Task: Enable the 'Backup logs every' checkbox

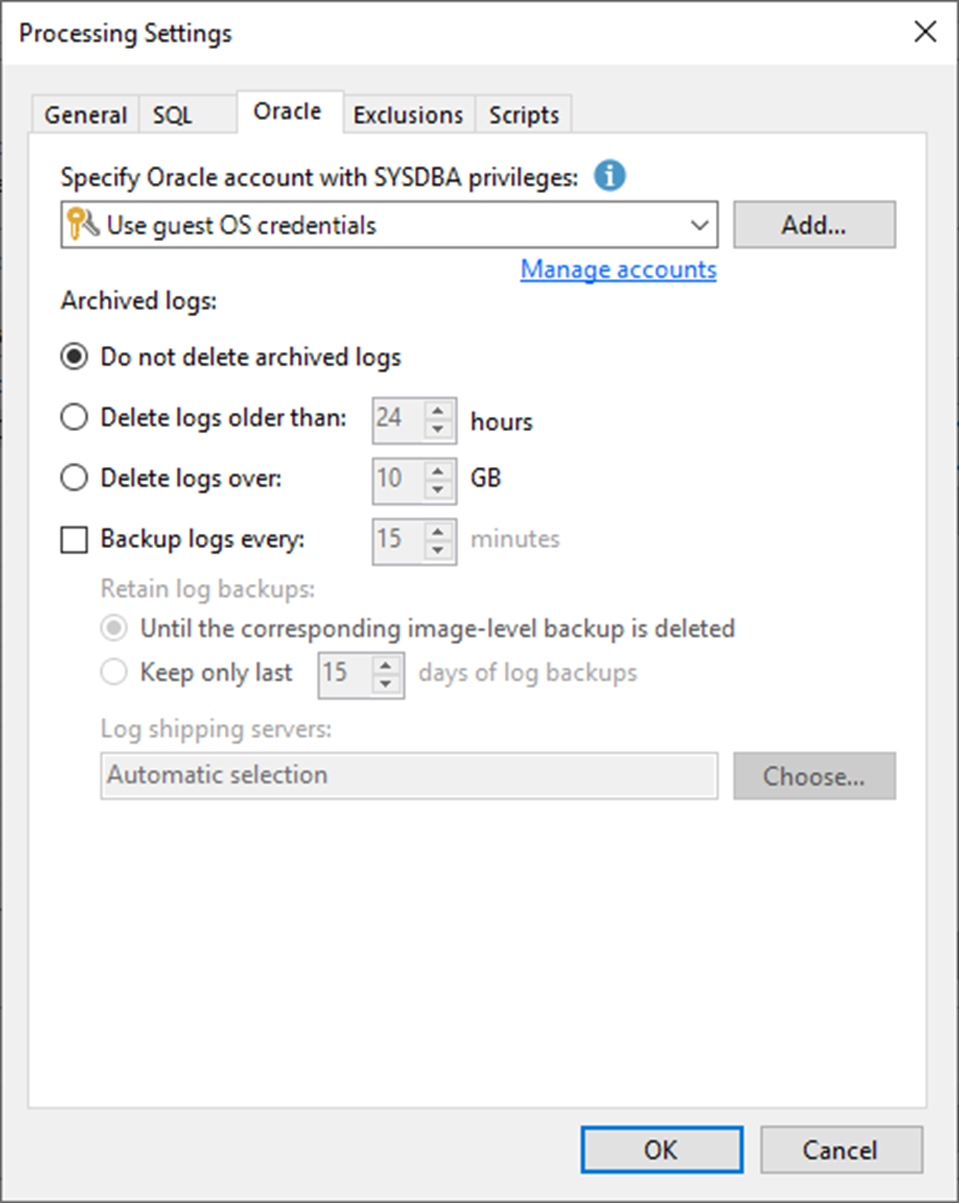Action: [x=73, y=539]
